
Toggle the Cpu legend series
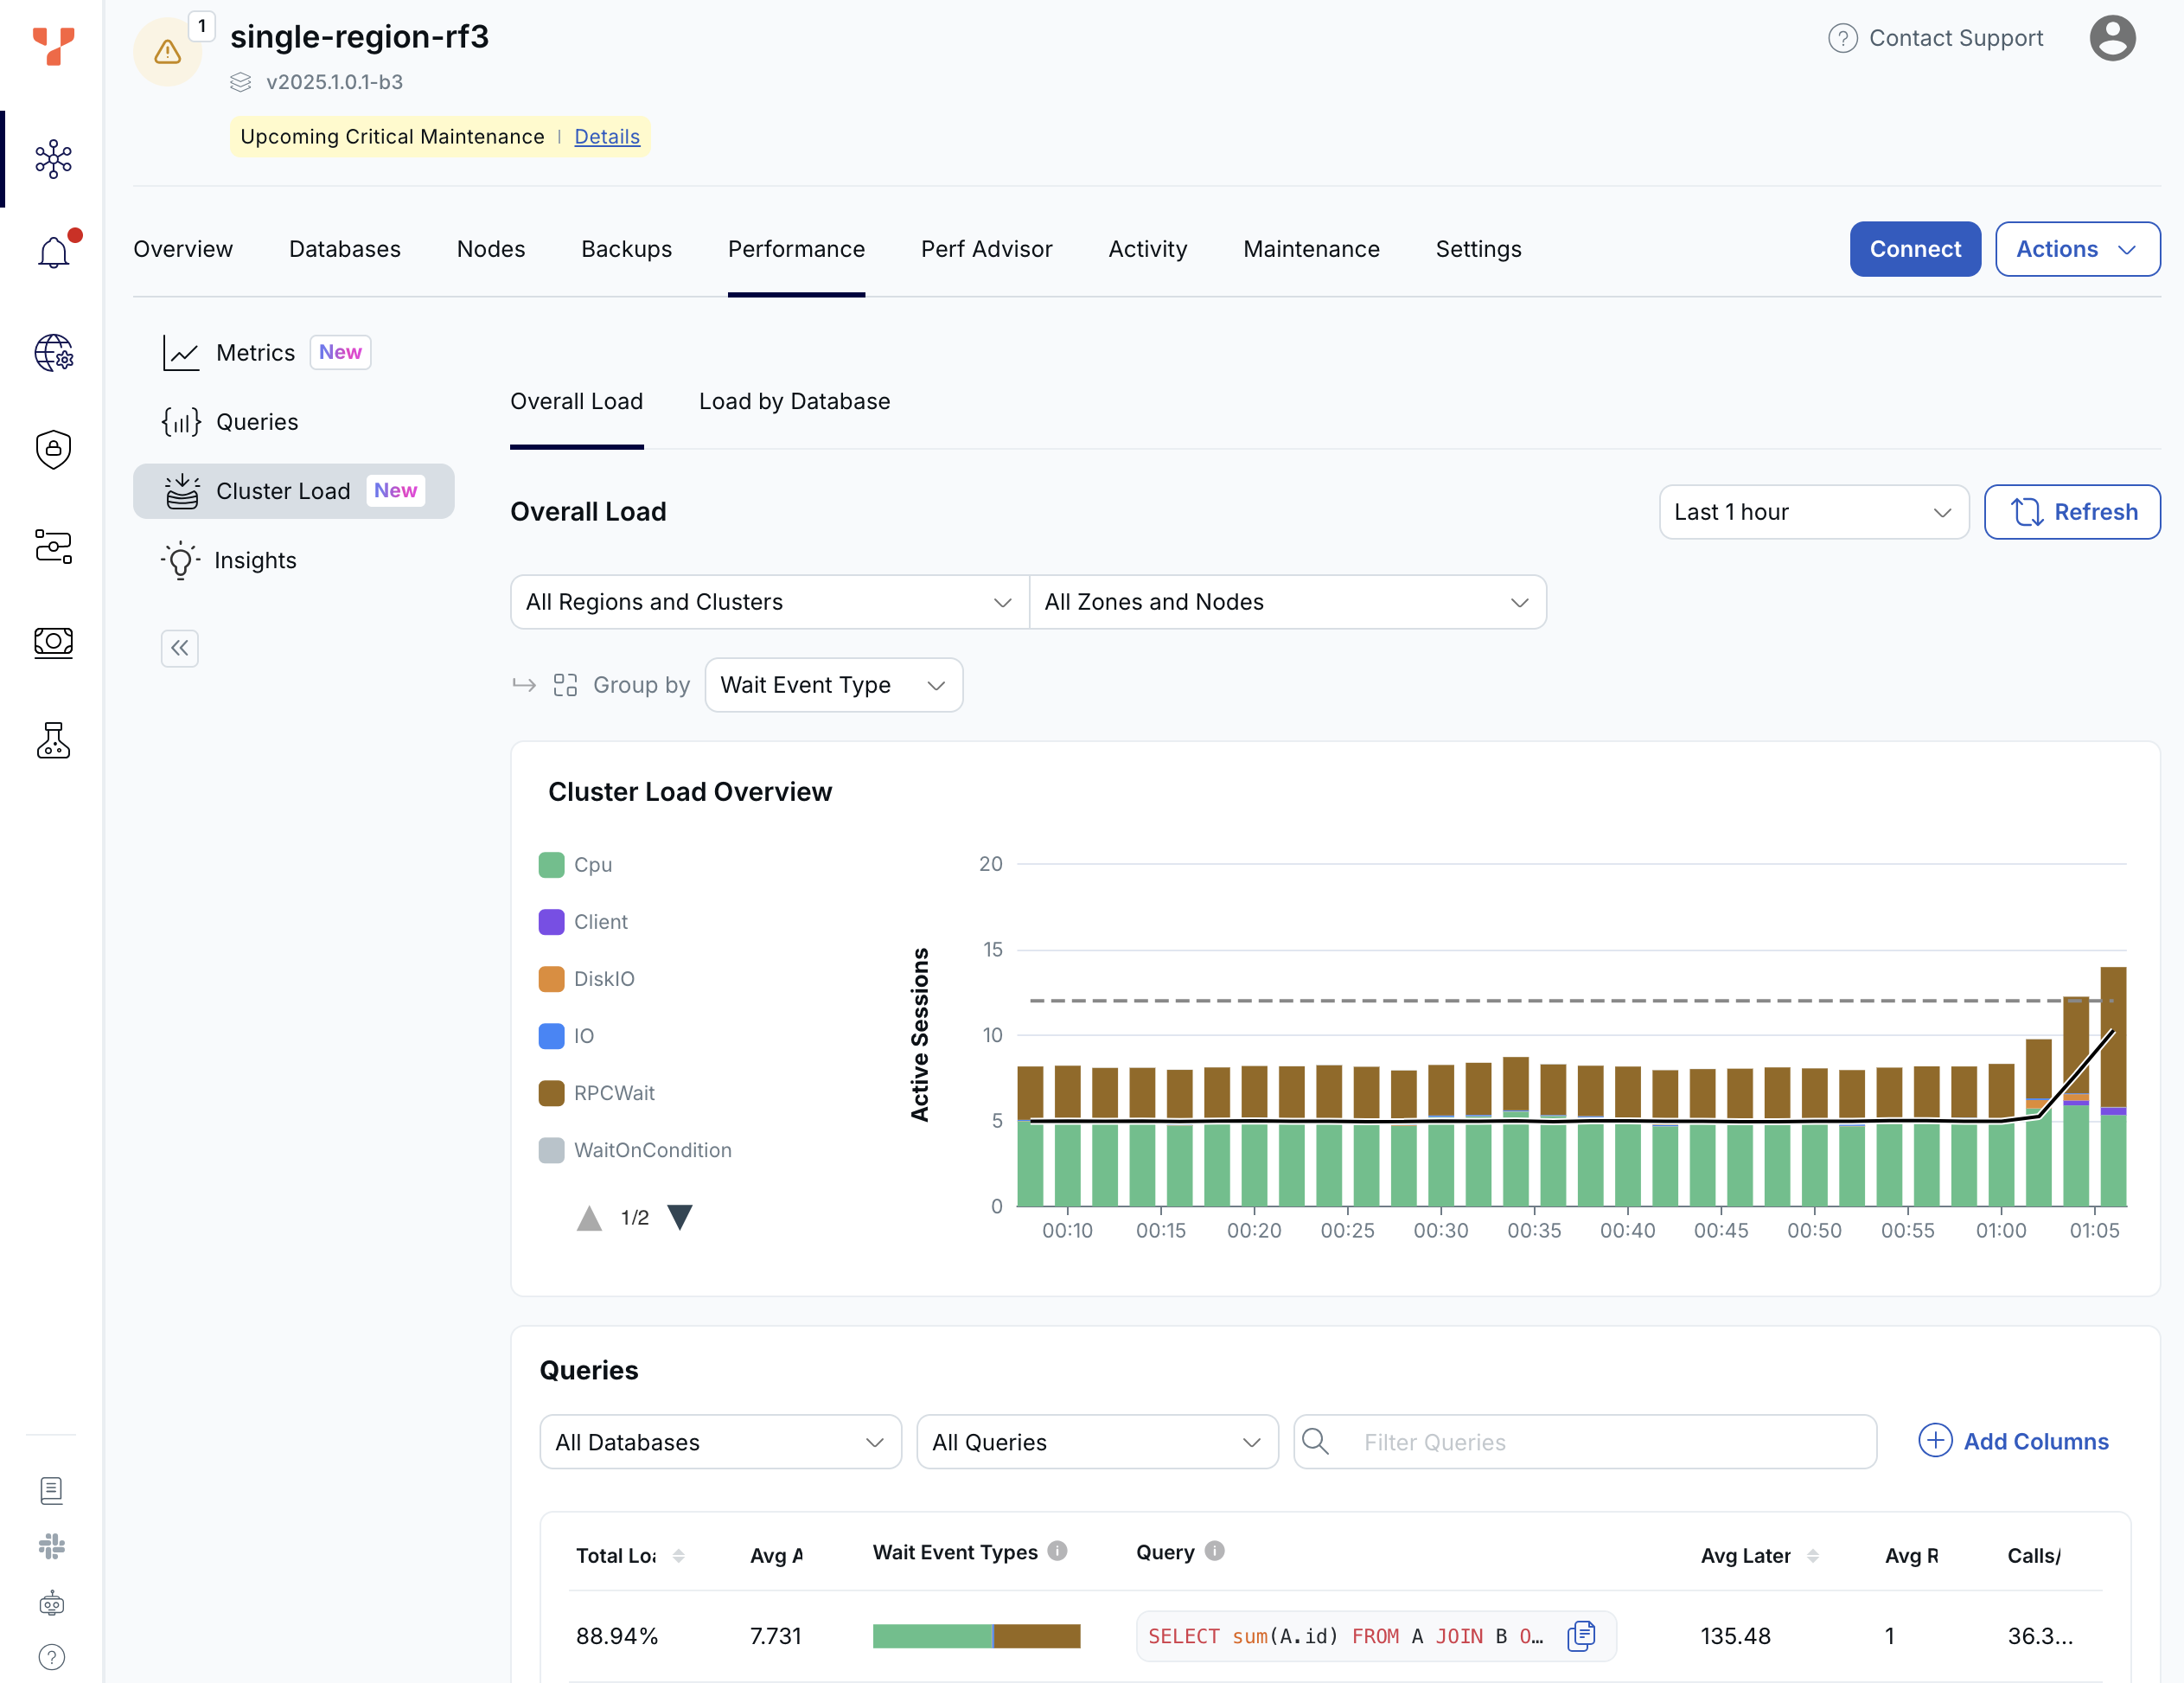click(592, 865)
